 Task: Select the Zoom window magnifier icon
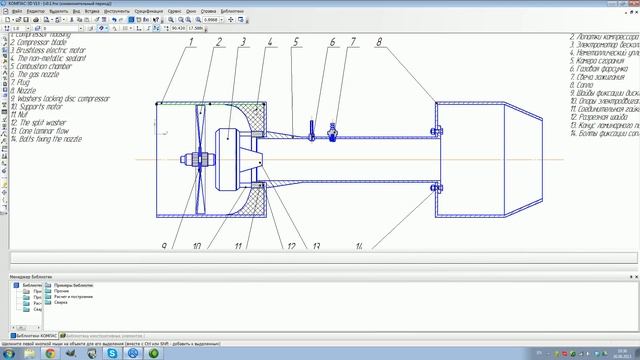[x=170, y=20]
